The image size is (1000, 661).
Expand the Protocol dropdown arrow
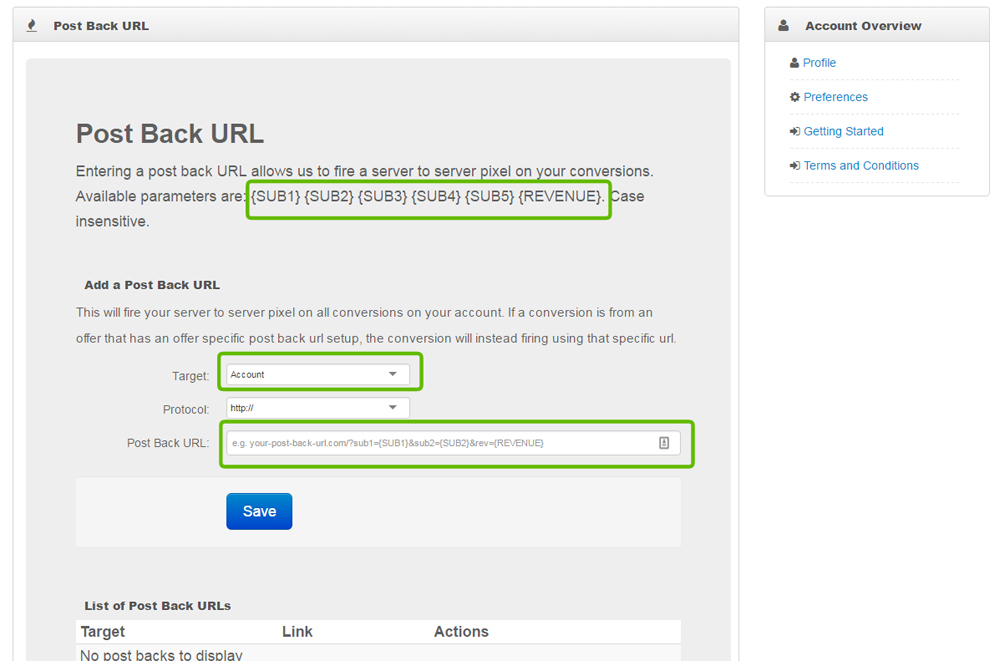(393, 408)
